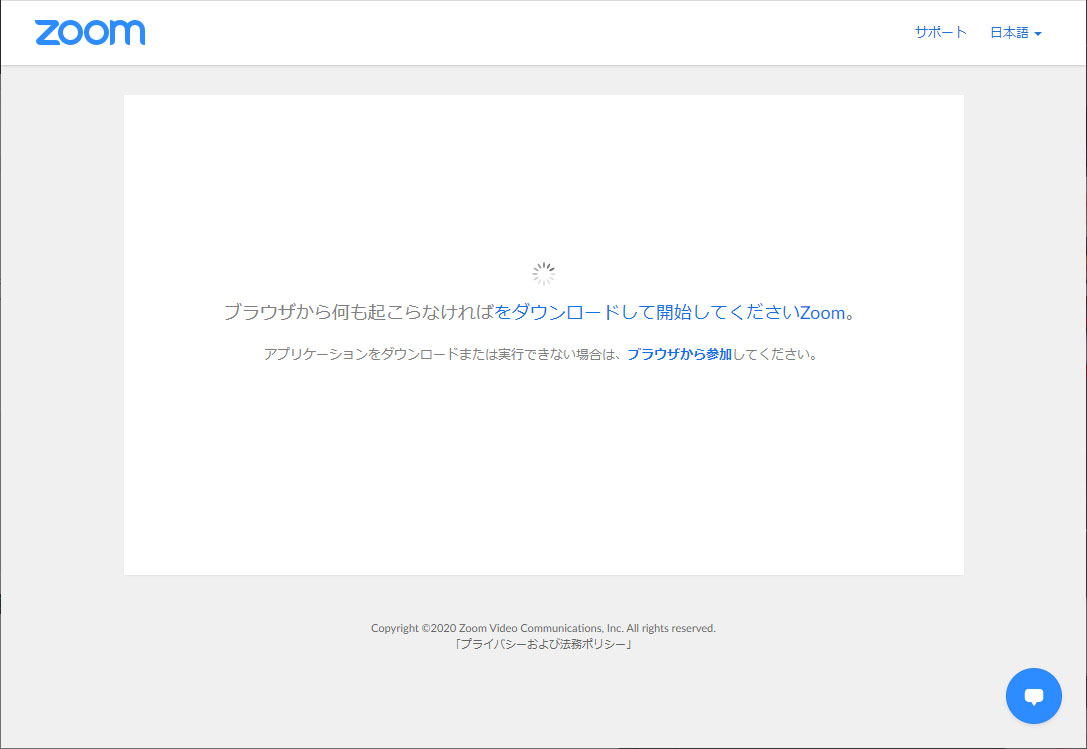Click the text アプリケーションをダウンロードまたは実行できない場合は
This screenshot has height=749, width=1087.
pyautogui.click(x=441, y=354)
